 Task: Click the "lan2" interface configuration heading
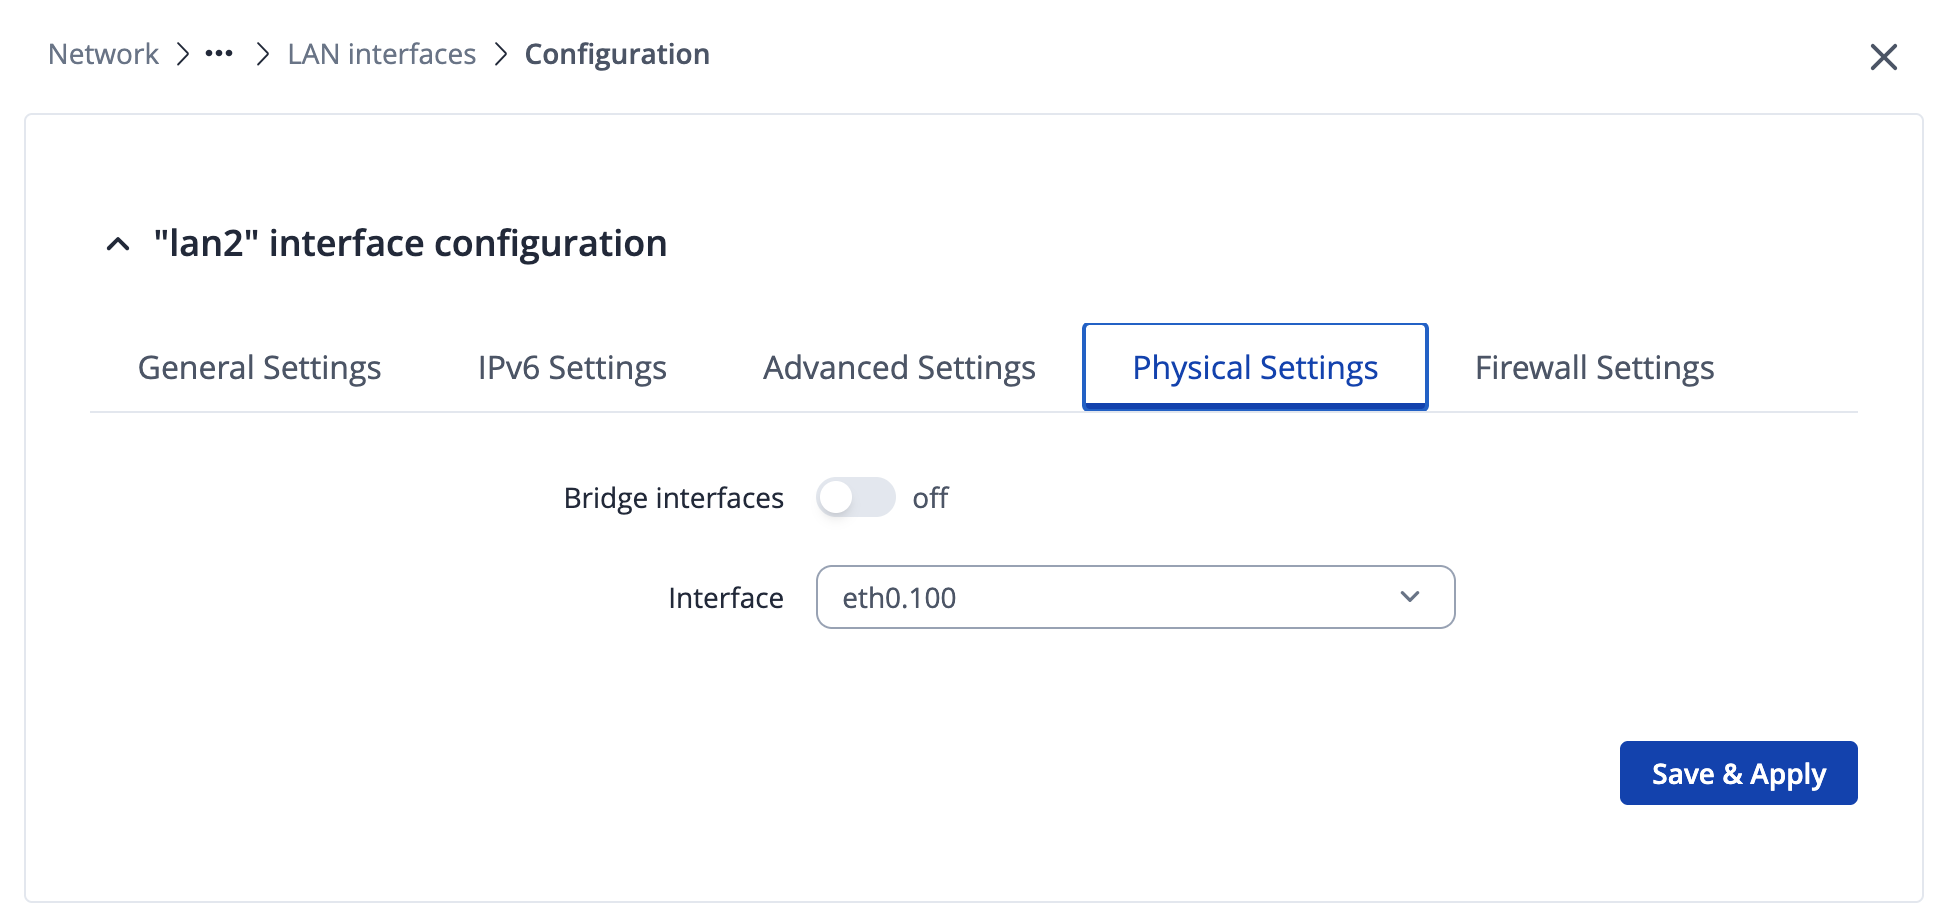pos(410,244)
